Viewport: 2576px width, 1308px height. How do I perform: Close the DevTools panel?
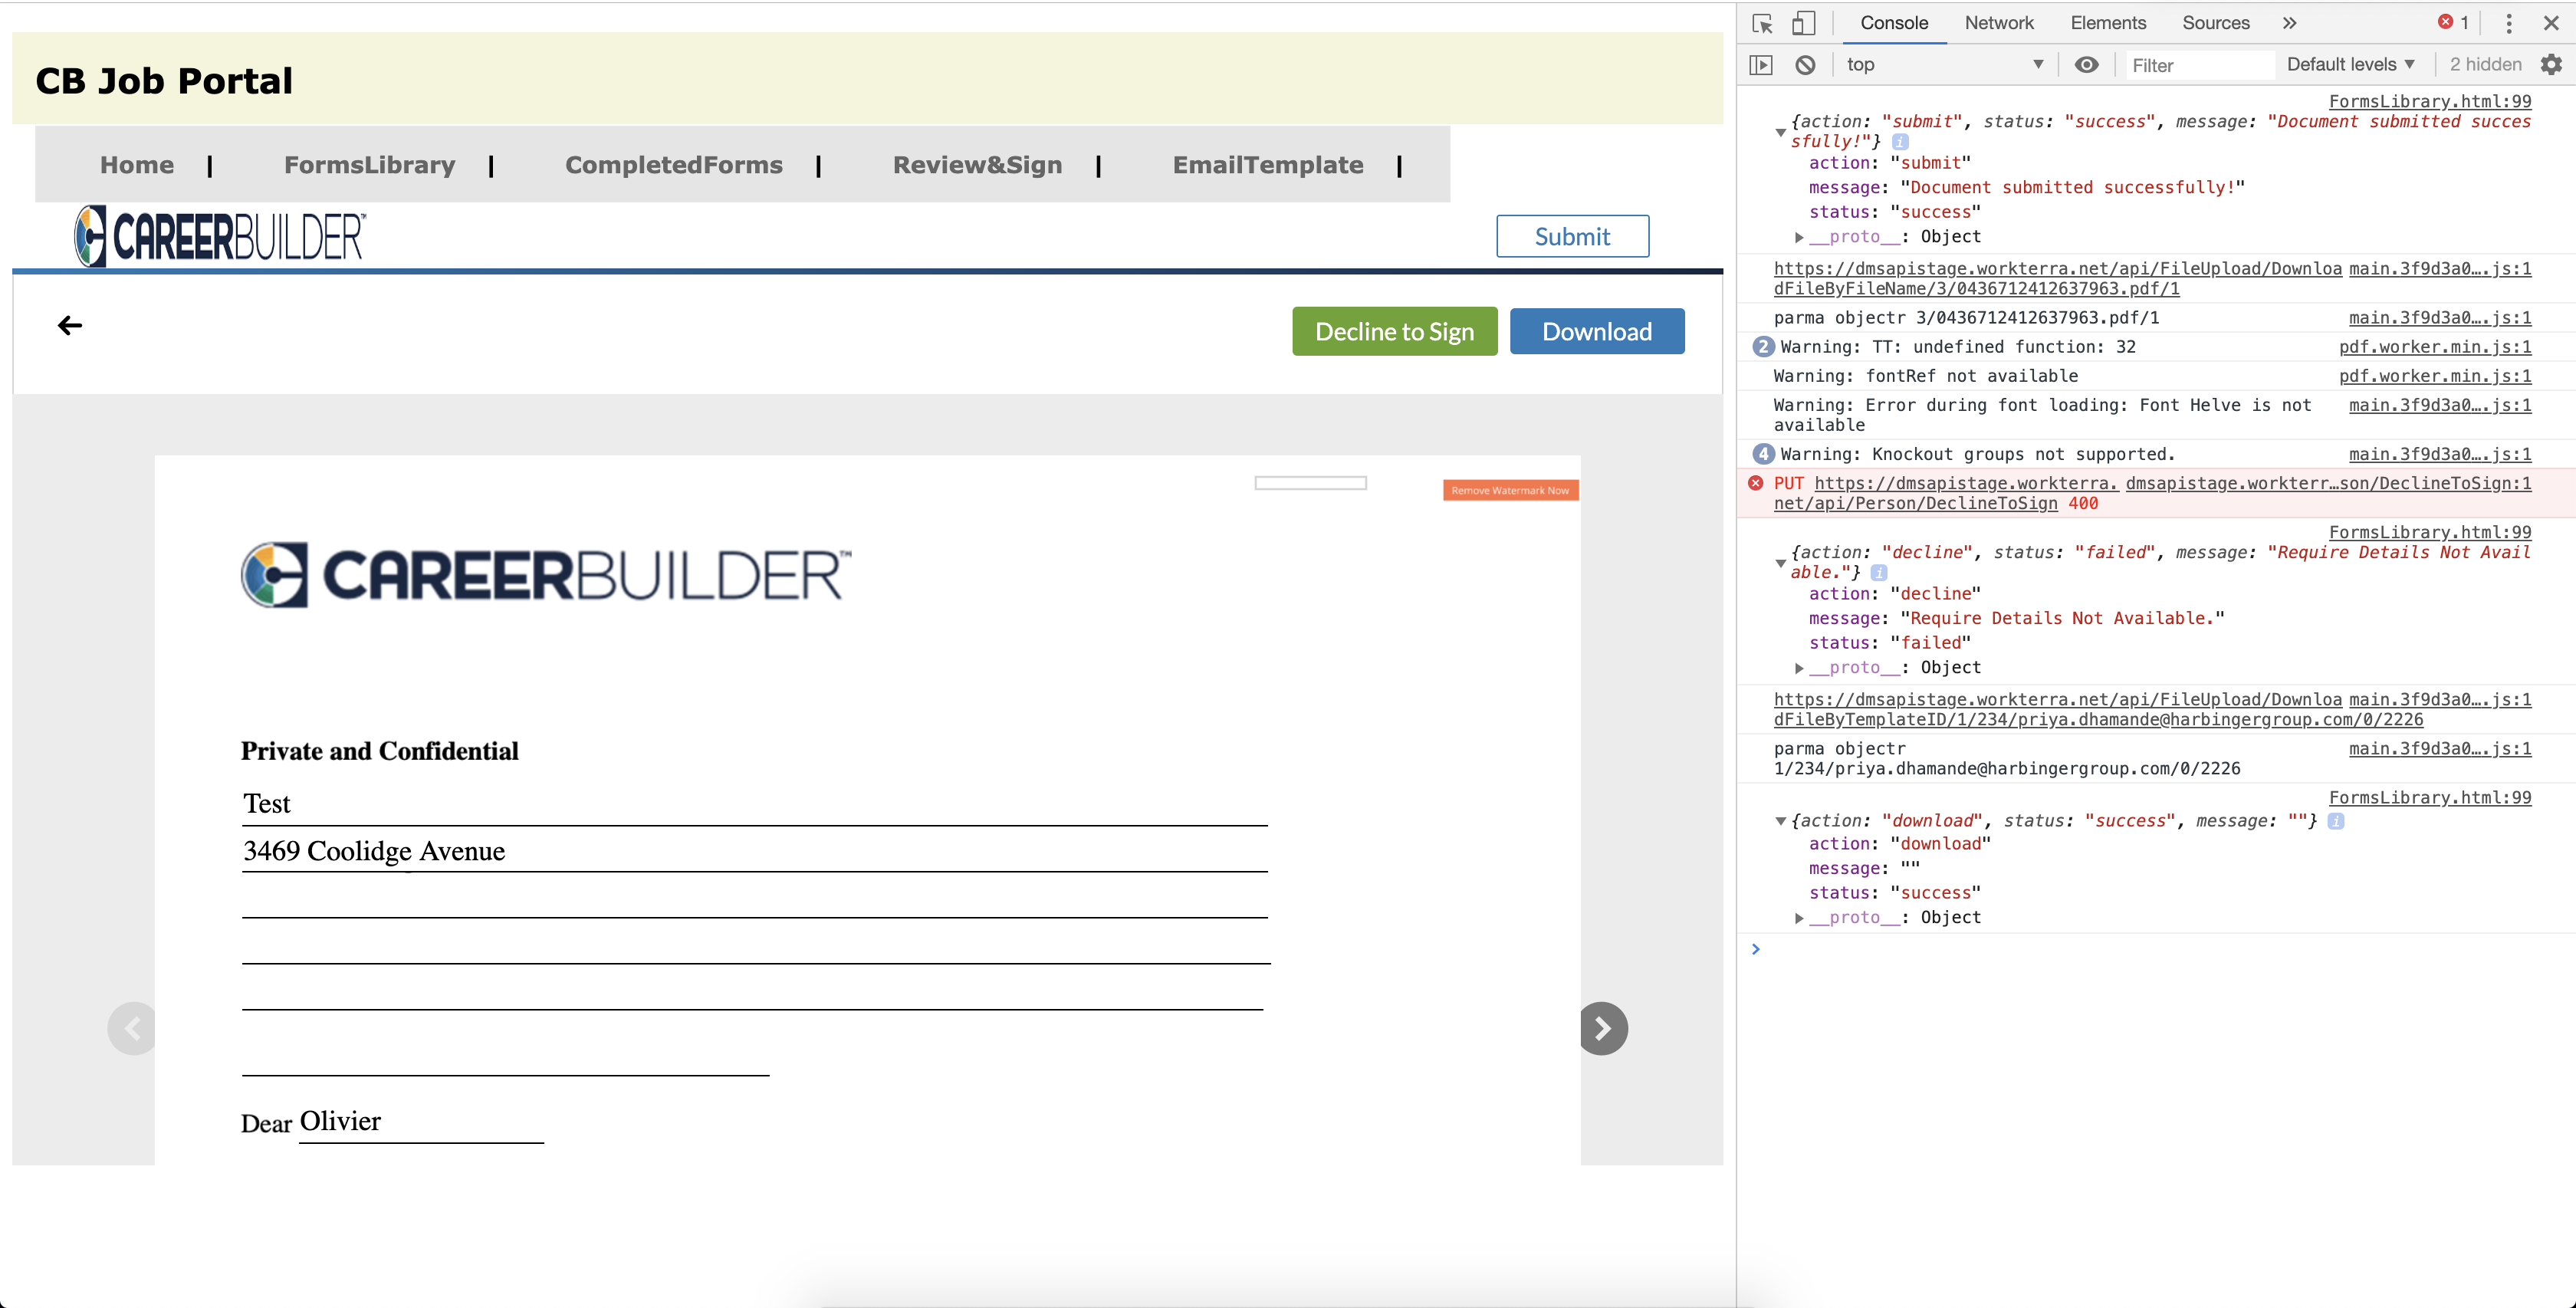2551,23
